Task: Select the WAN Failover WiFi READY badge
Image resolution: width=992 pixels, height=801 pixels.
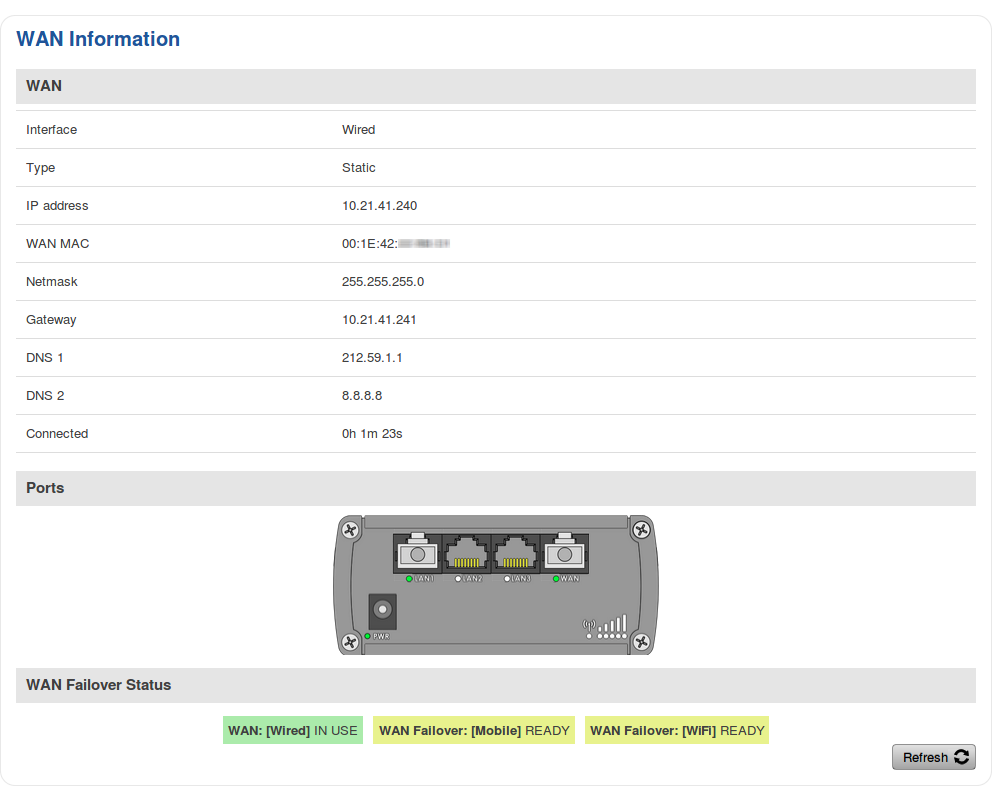Action: 677,731
